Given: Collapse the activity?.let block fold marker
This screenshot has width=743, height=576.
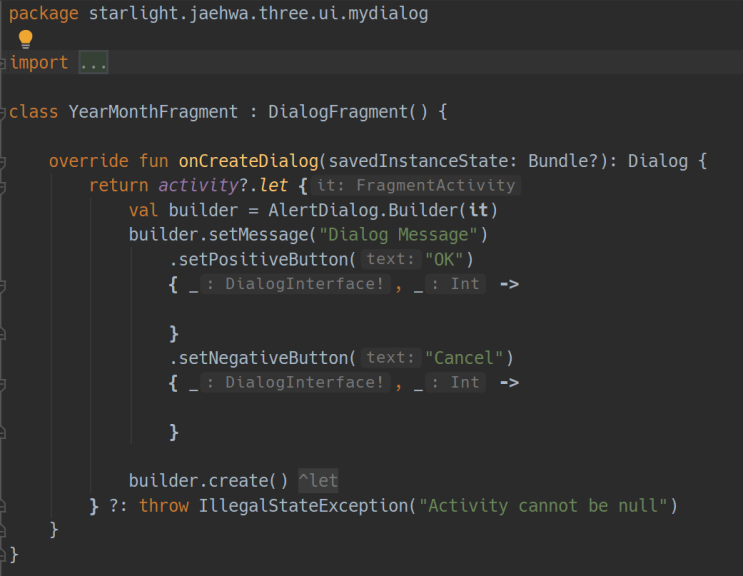Looking at the screenshot, I should pyautogui.click(x=4, y=186).
